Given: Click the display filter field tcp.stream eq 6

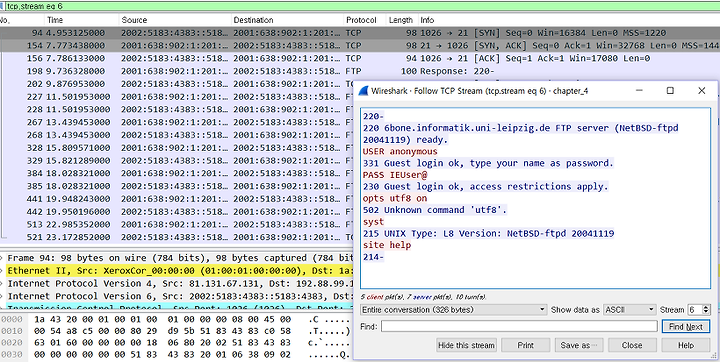Looking at the screenshot, I should [362, 6].
